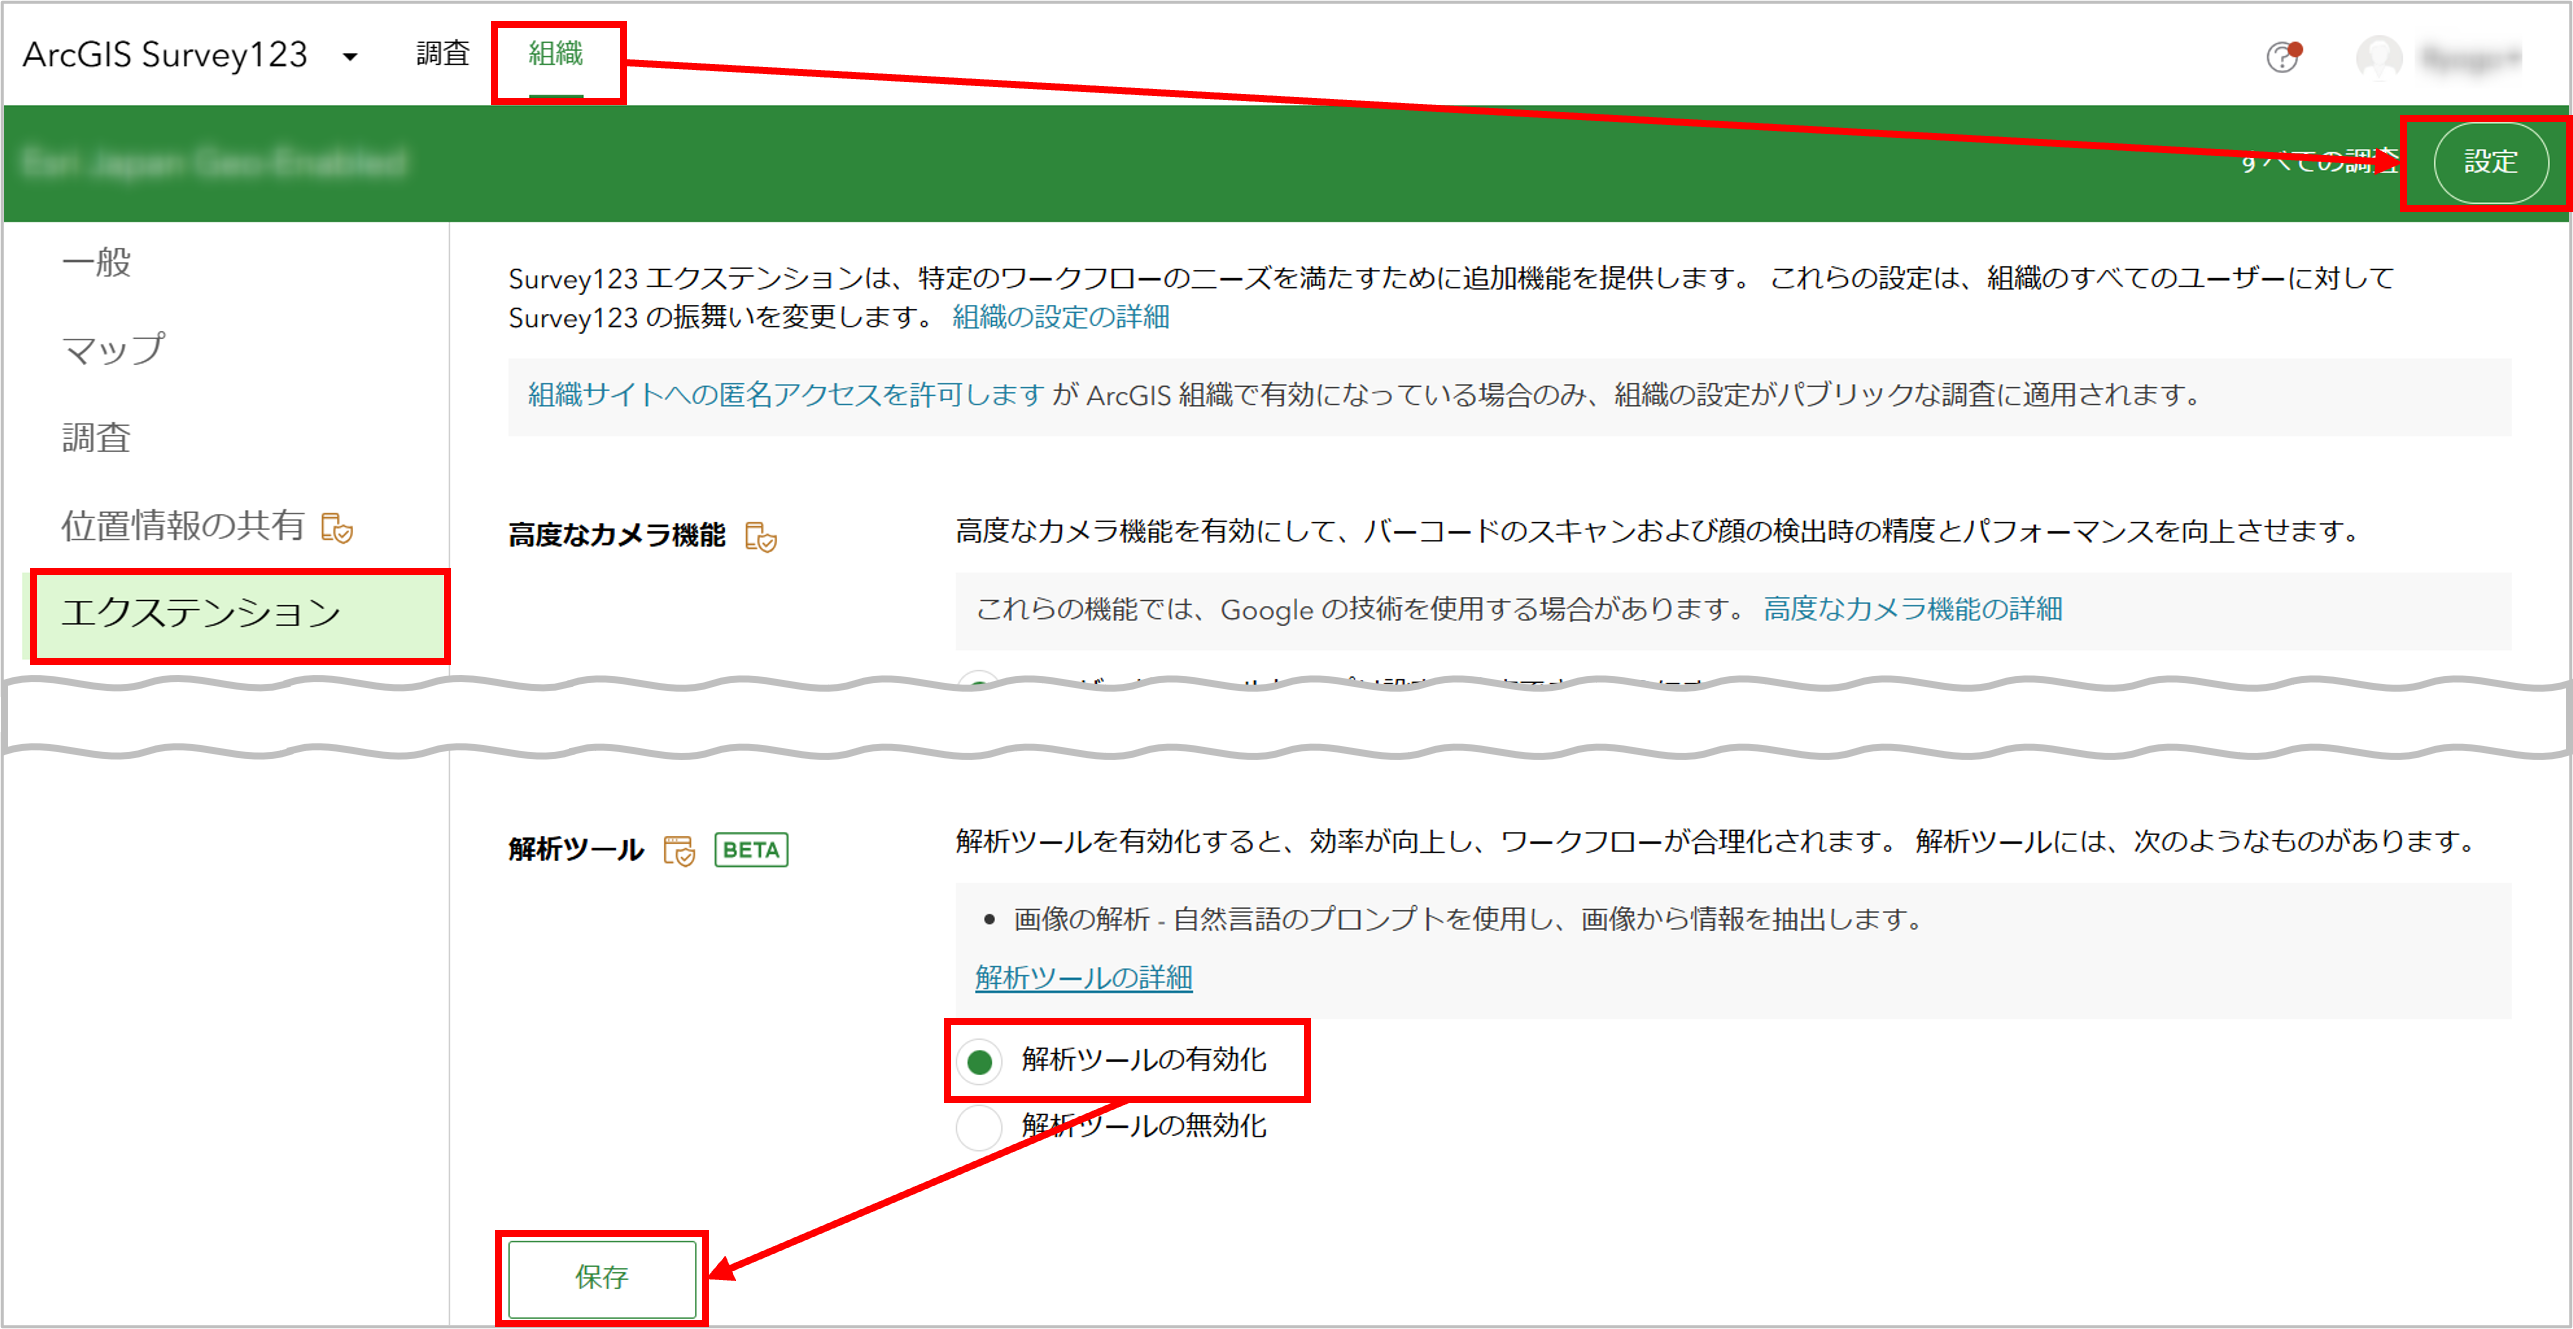Click the shield icon next to 高度なカメラ機能
The image size is (2573, 1329).
(761, 537)
